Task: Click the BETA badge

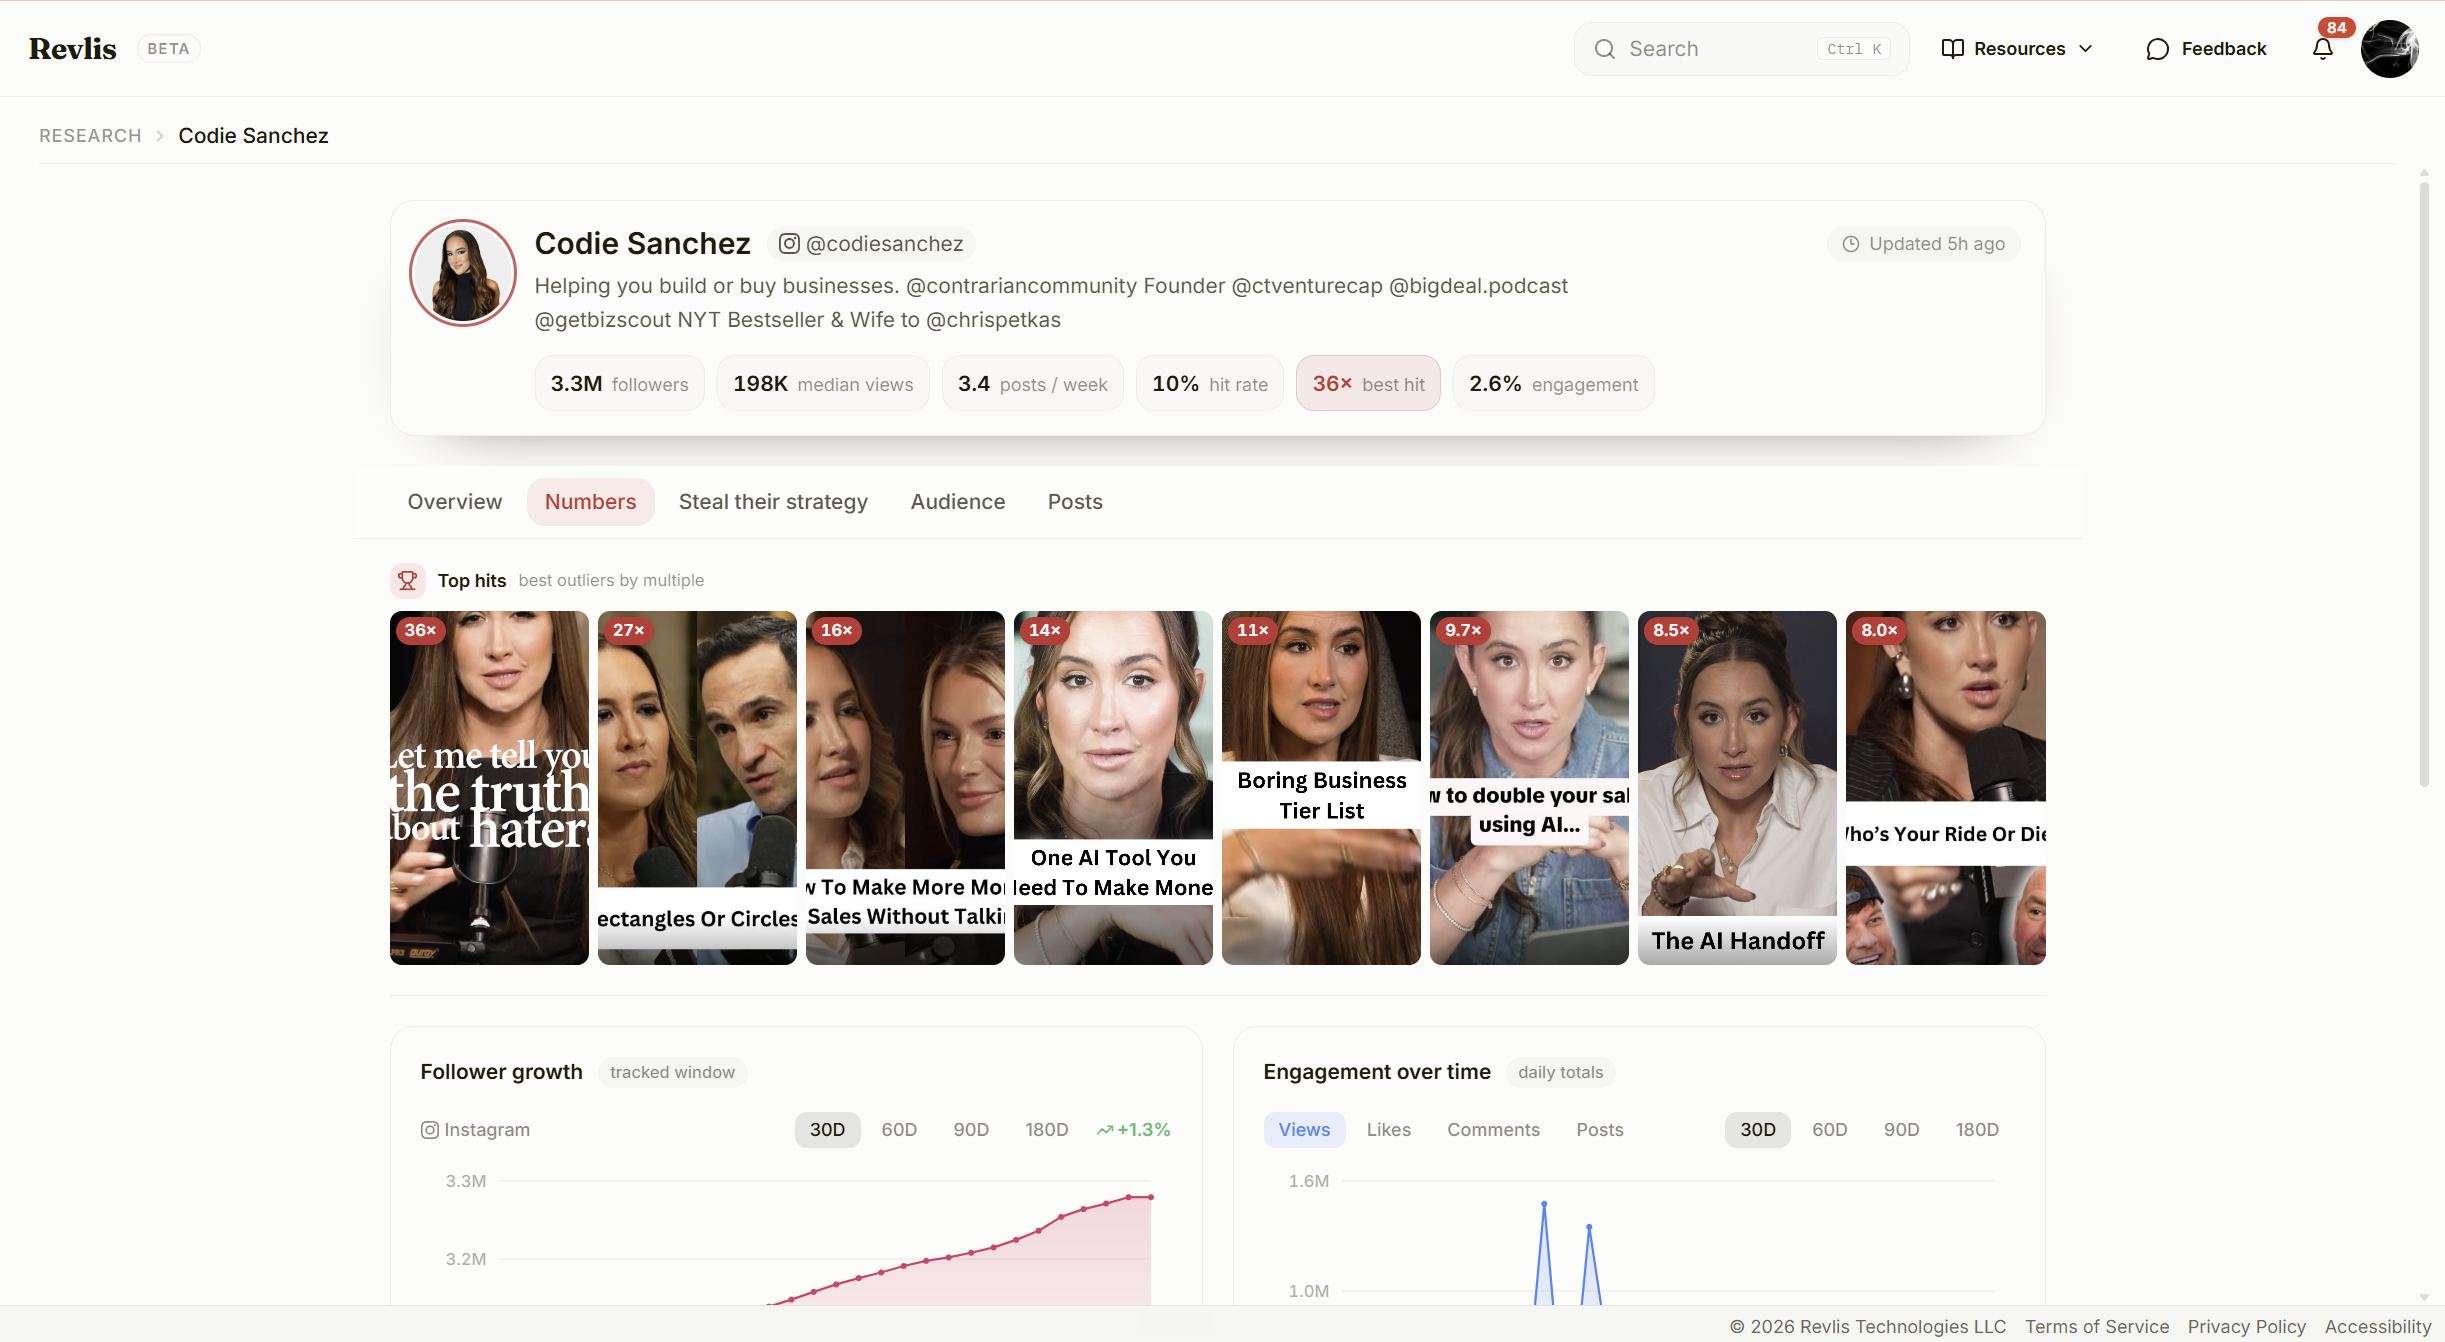Action: point(168,49)
